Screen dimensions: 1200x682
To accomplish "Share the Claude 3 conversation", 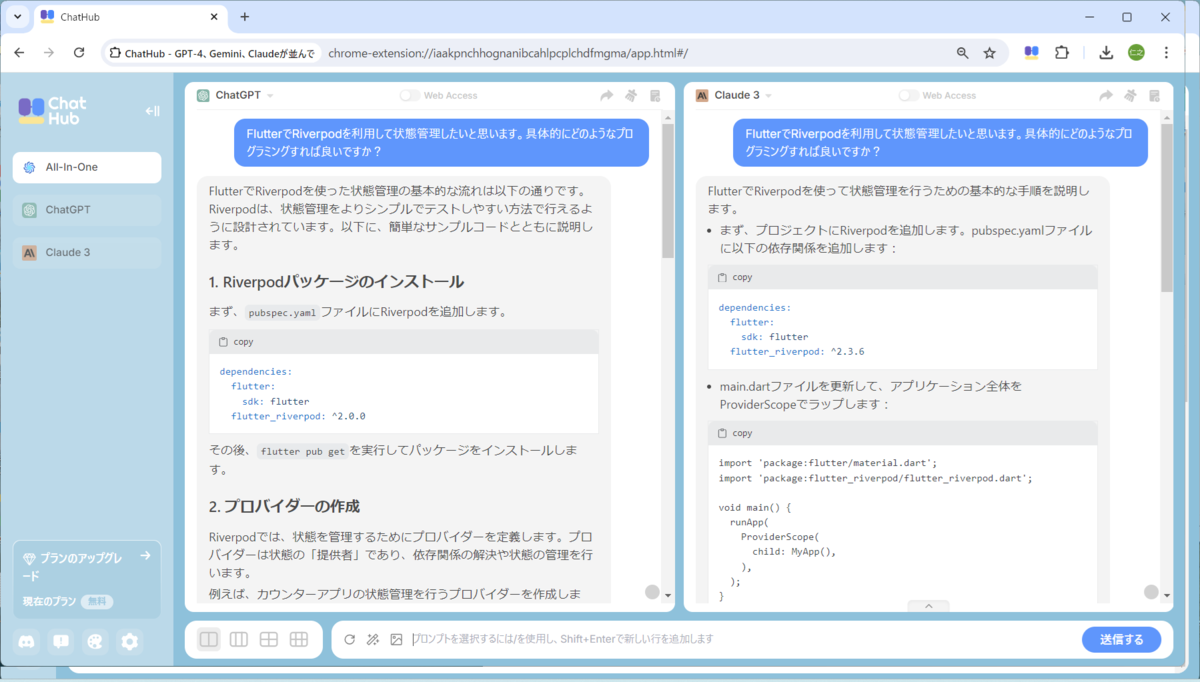I will coord(1105,95).
